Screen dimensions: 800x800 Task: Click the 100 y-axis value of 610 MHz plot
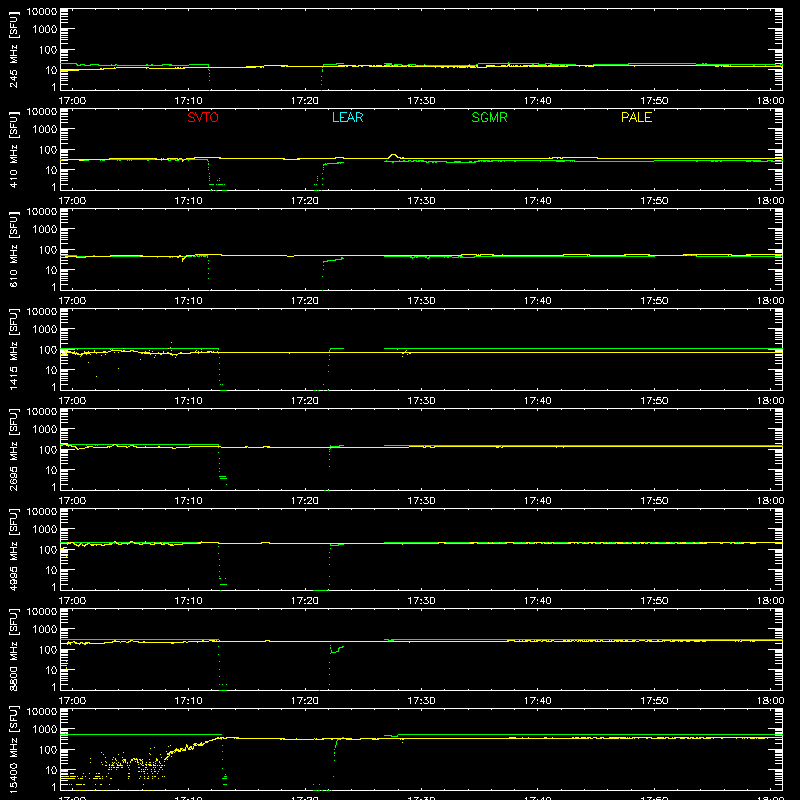point(48,250)
